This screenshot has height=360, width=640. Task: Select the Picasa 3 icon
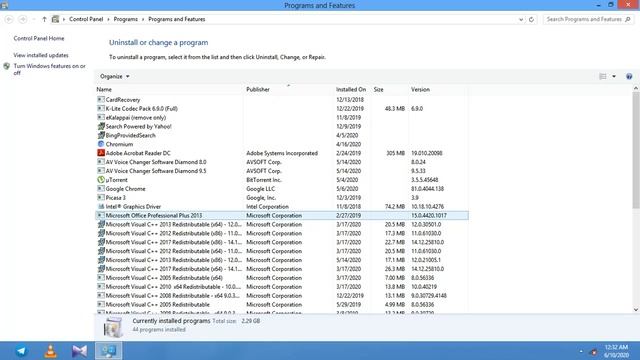(x=101, y=198)
